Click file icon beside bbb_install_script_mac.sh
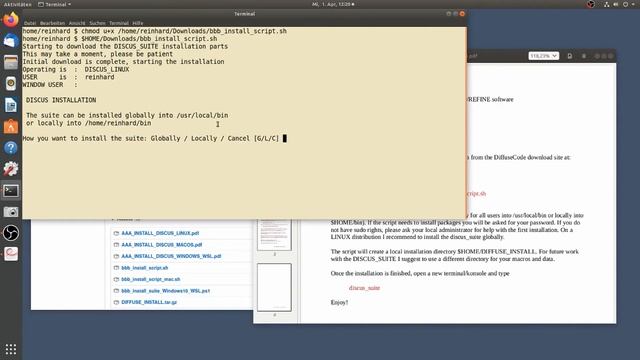Screen dimensions: 640x360 (x=116, y=280)
